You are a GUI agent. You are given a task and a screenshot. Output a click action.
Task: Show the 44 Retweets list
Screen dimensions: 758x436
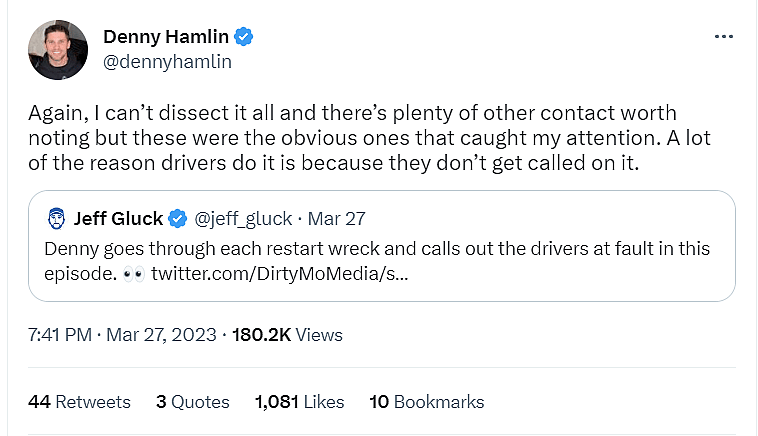[80, 402]
